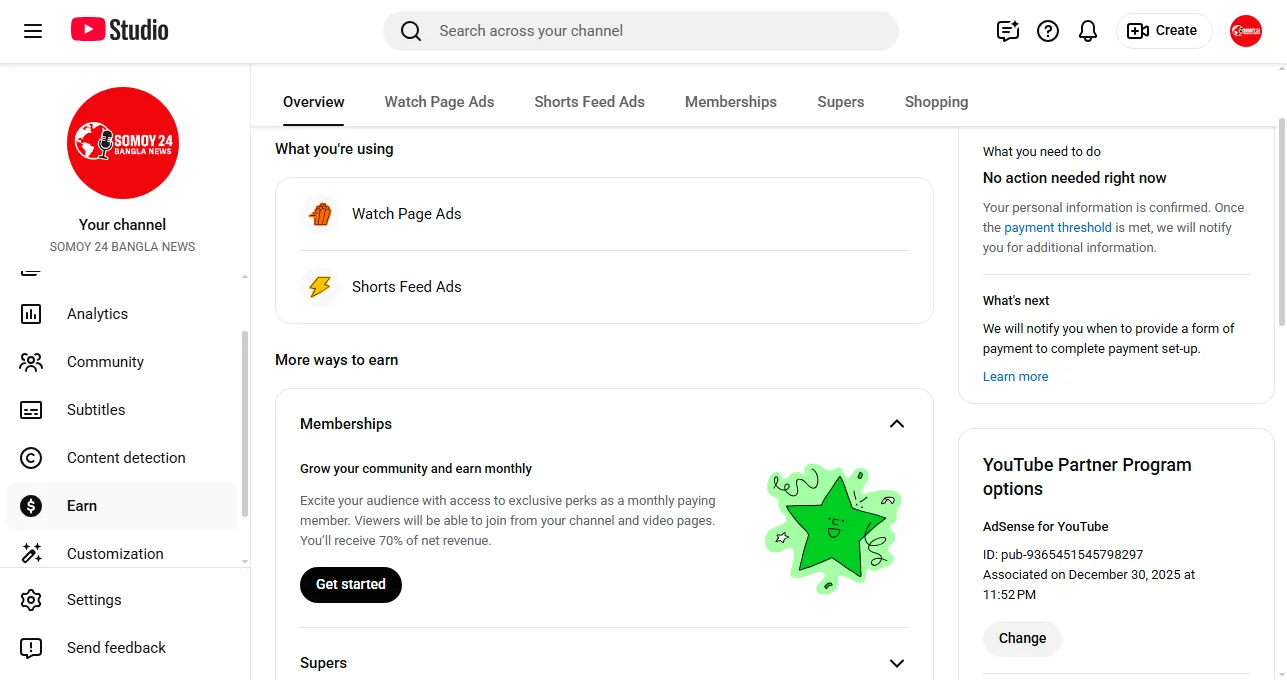Screen dimensions: 1287x680
Task: Focus the Search across your channel field
Action: [641, 31]
